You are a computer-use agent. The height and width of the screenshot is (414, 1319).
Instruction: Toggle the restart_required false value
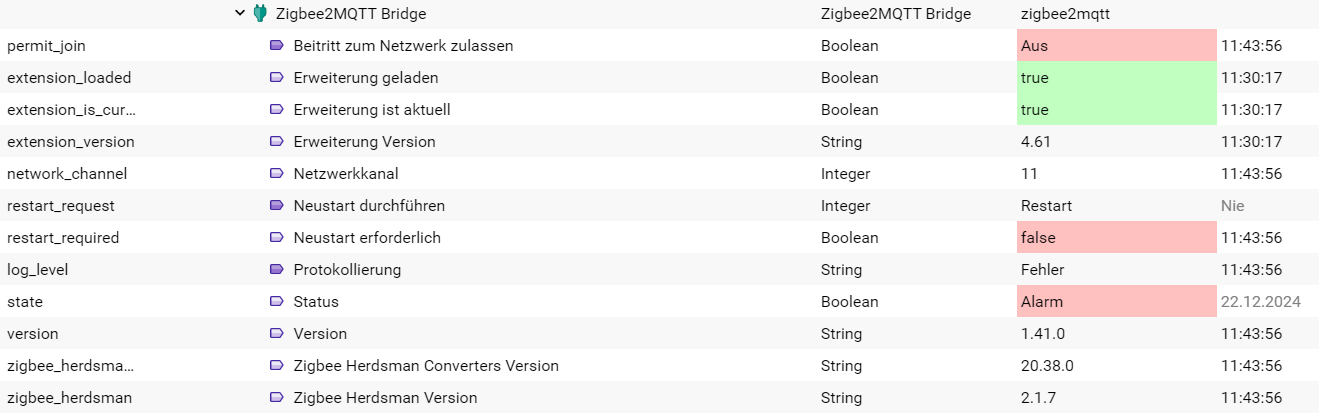pos(1116,238)
